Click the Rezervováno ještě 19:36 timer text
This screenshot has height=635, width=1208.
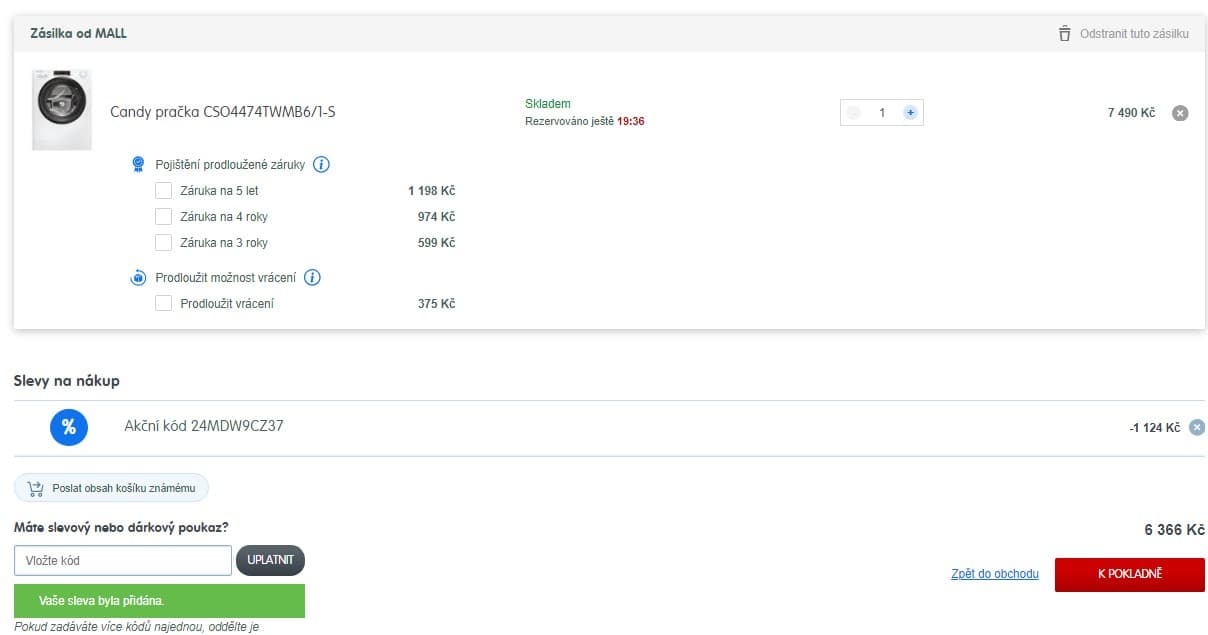point(585,121)
